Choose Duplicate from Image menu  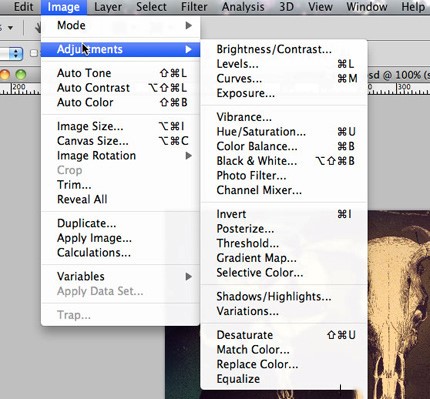pyautogui.click(x=121, y=223)
